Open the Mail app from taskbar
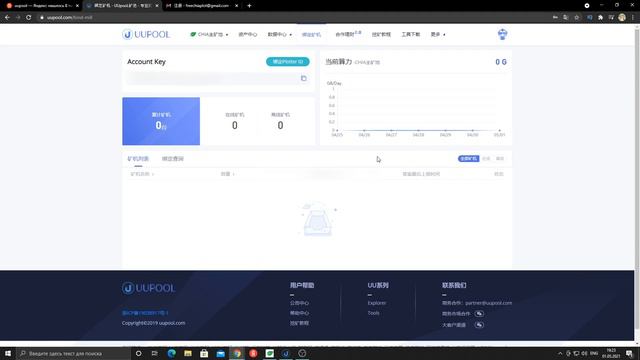The width and height of the screenshot is (640, 360). click(x=220, y=353)
